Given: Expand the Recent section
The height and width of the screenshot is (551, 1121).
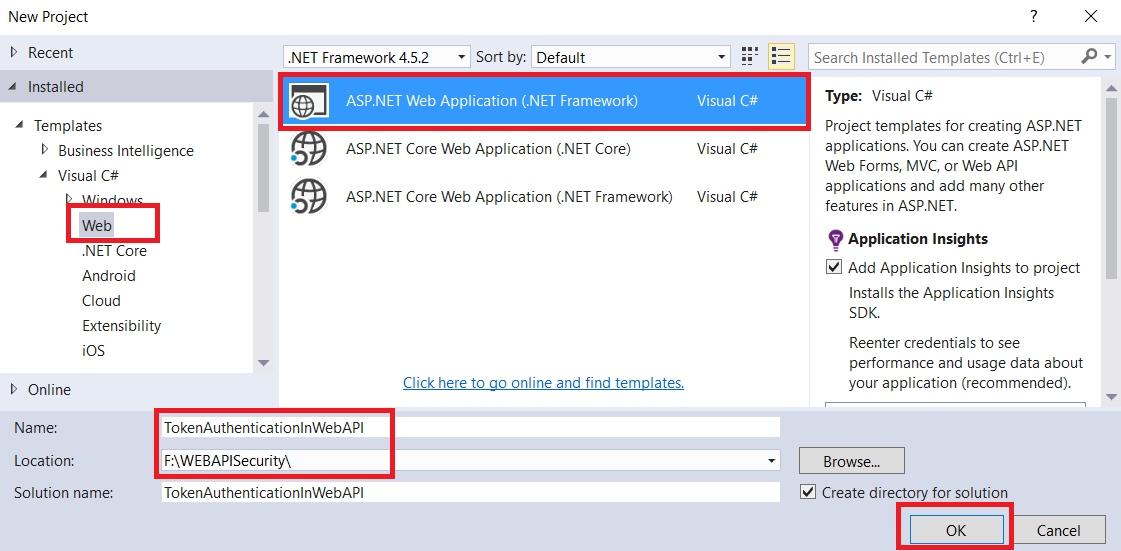Looking at the screenshot, I should tap(14, 52).
